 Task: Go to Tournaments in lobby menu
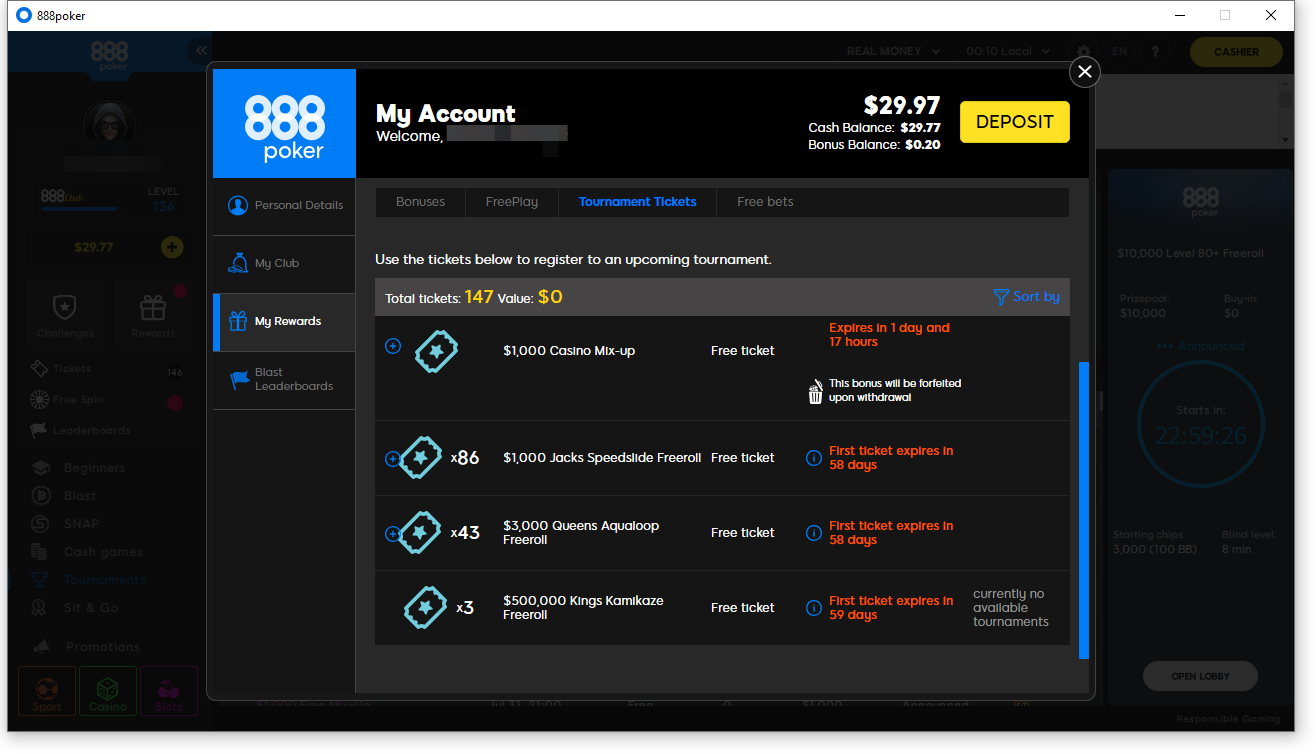[104, 580]
